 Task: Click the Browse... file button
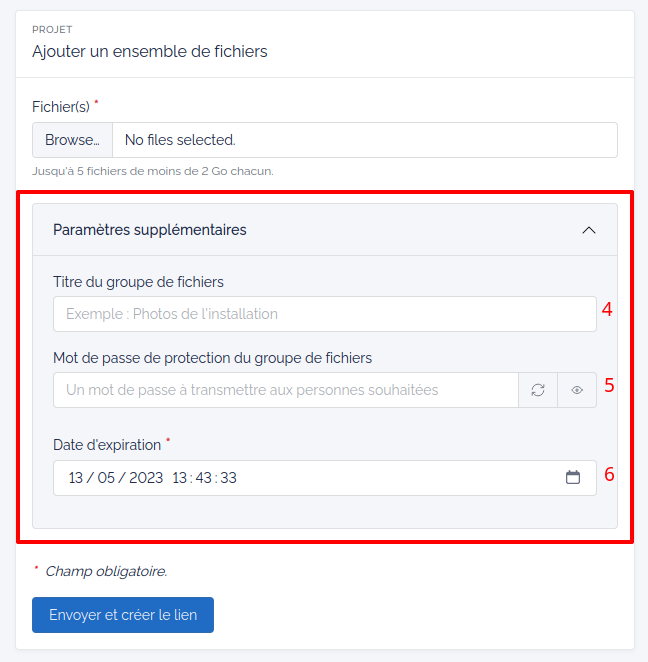(x=73, y=140)
